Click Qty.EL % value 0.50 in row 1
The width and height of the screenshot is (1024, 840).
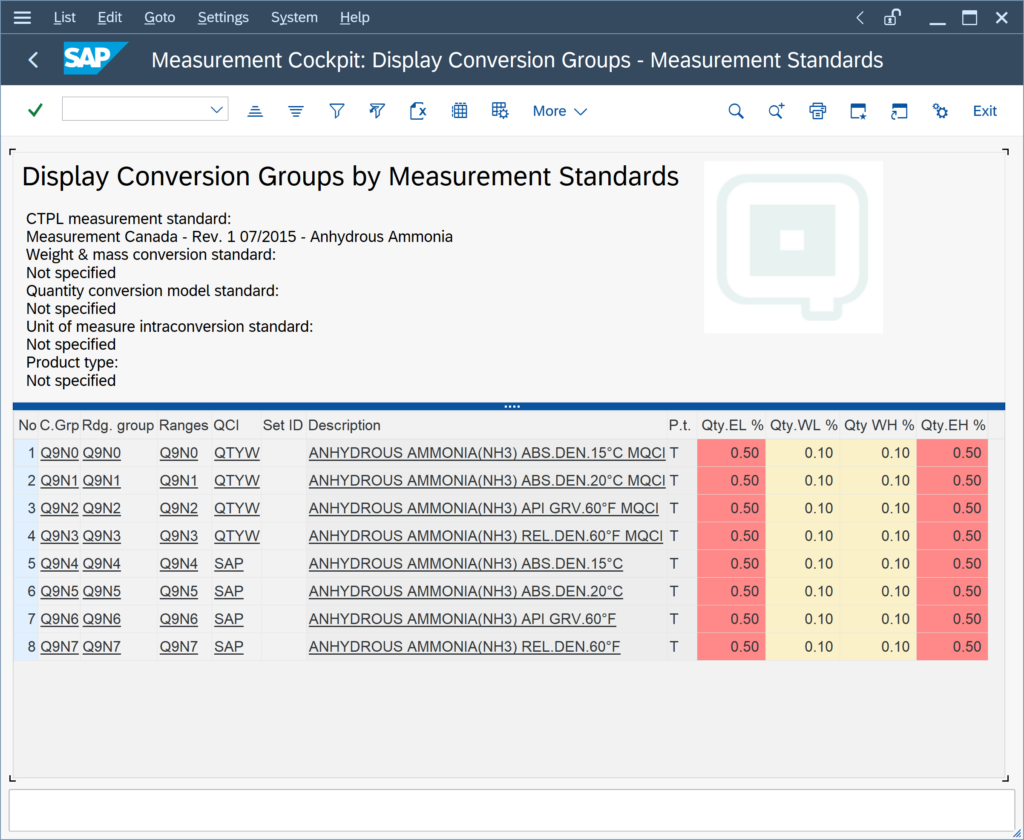click(x=731, y=453)
